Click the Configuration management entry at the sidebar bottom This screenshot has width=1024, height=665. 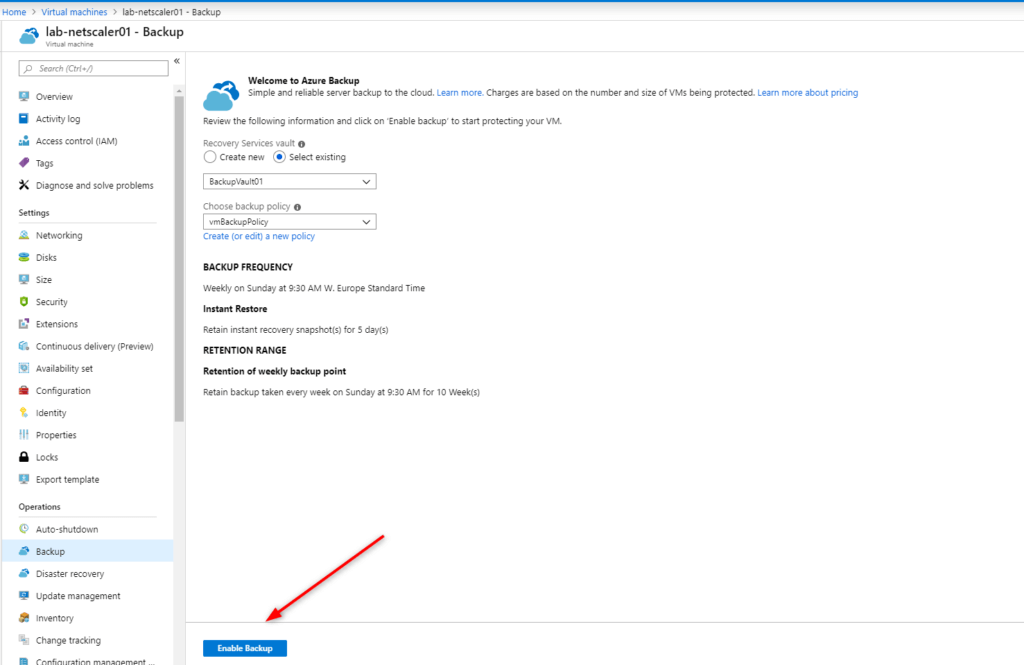[88, 660]
